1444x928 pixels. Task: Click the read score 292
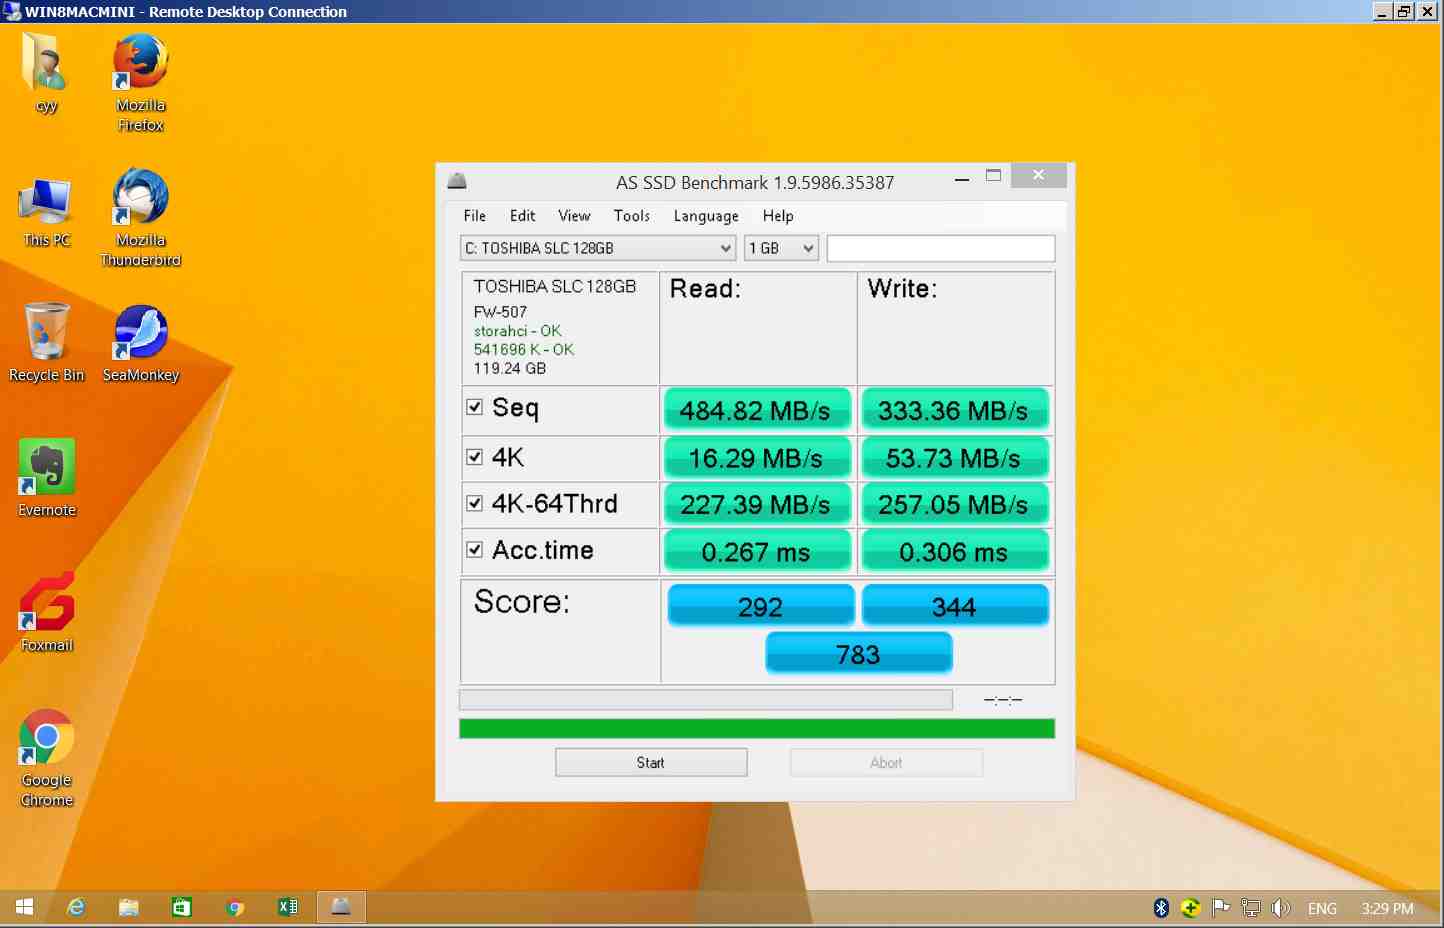tap(760, 606)
